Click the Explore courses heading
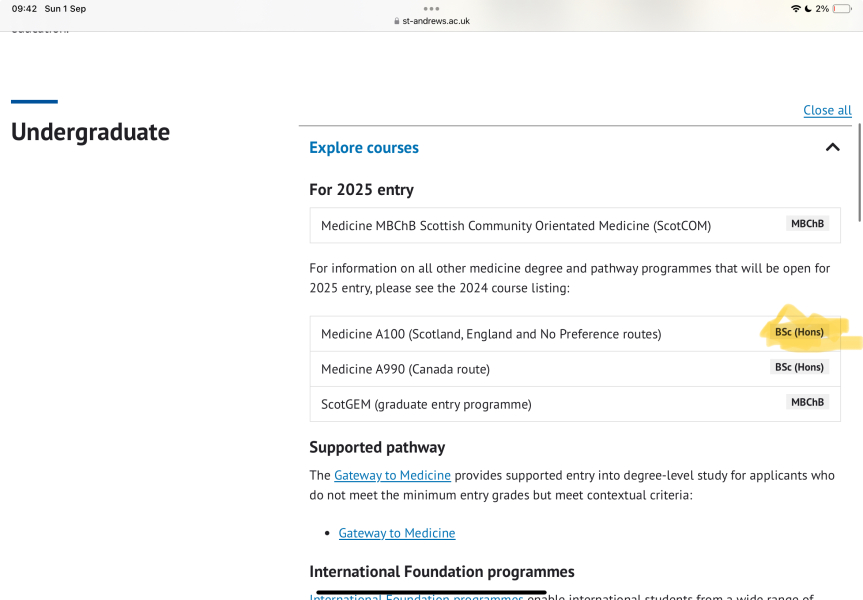This screenshot has width=863, height=600. coord(363,147)
